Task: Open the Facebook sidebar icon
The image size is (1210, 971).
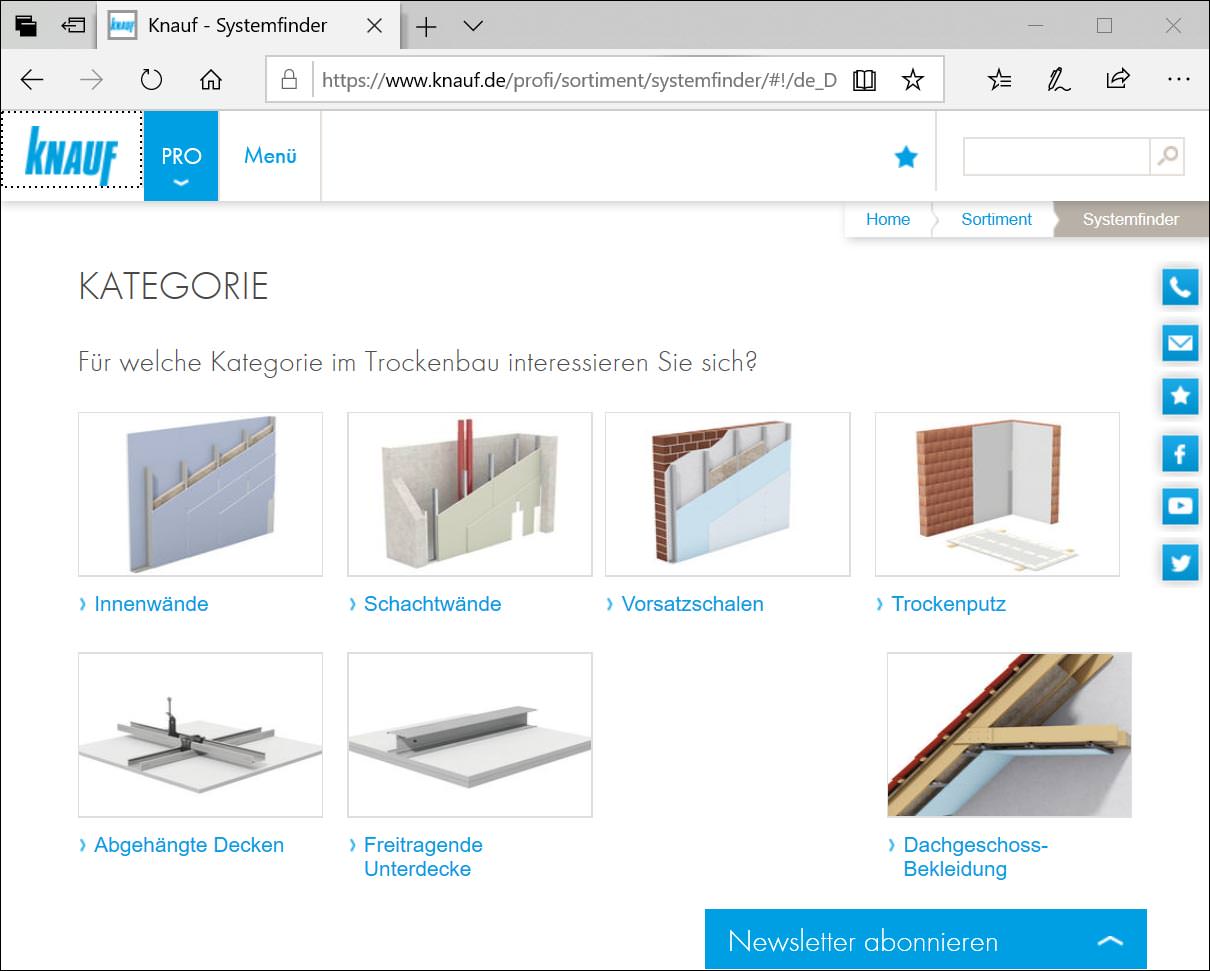Action: pos(1181,454)
